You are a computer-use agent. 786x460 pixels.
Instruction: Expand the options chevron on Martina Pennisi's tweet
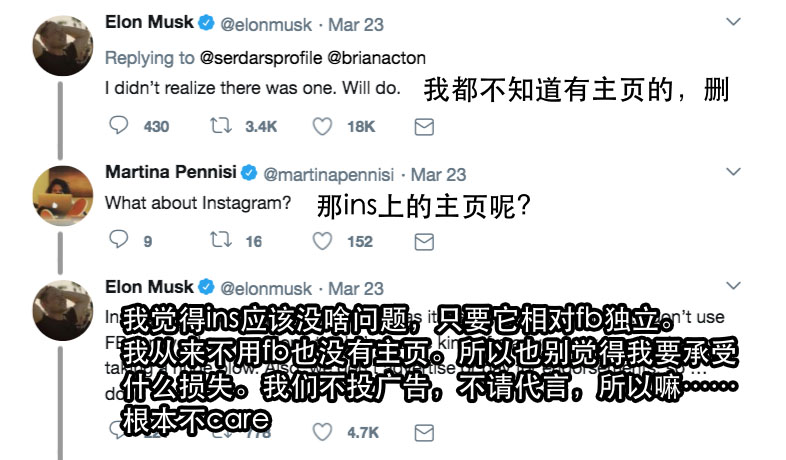(733, 172)
